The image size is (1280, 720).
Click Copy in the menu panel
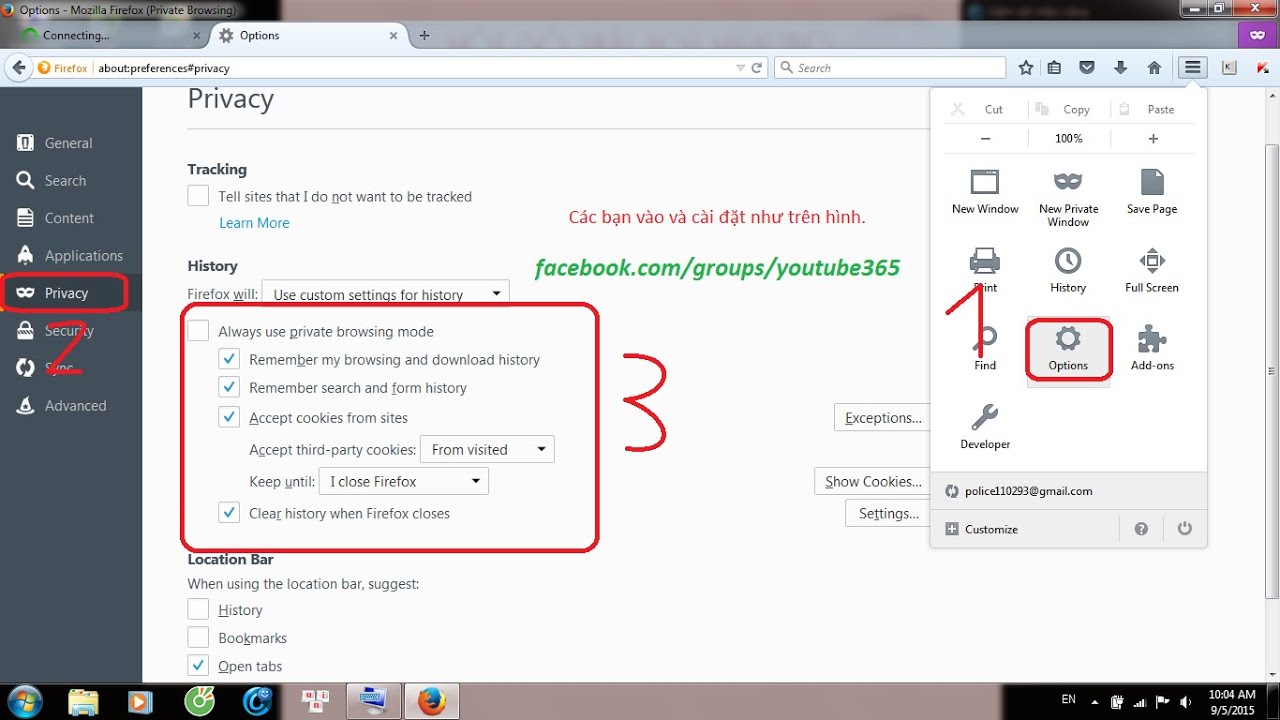(1063, 109)
